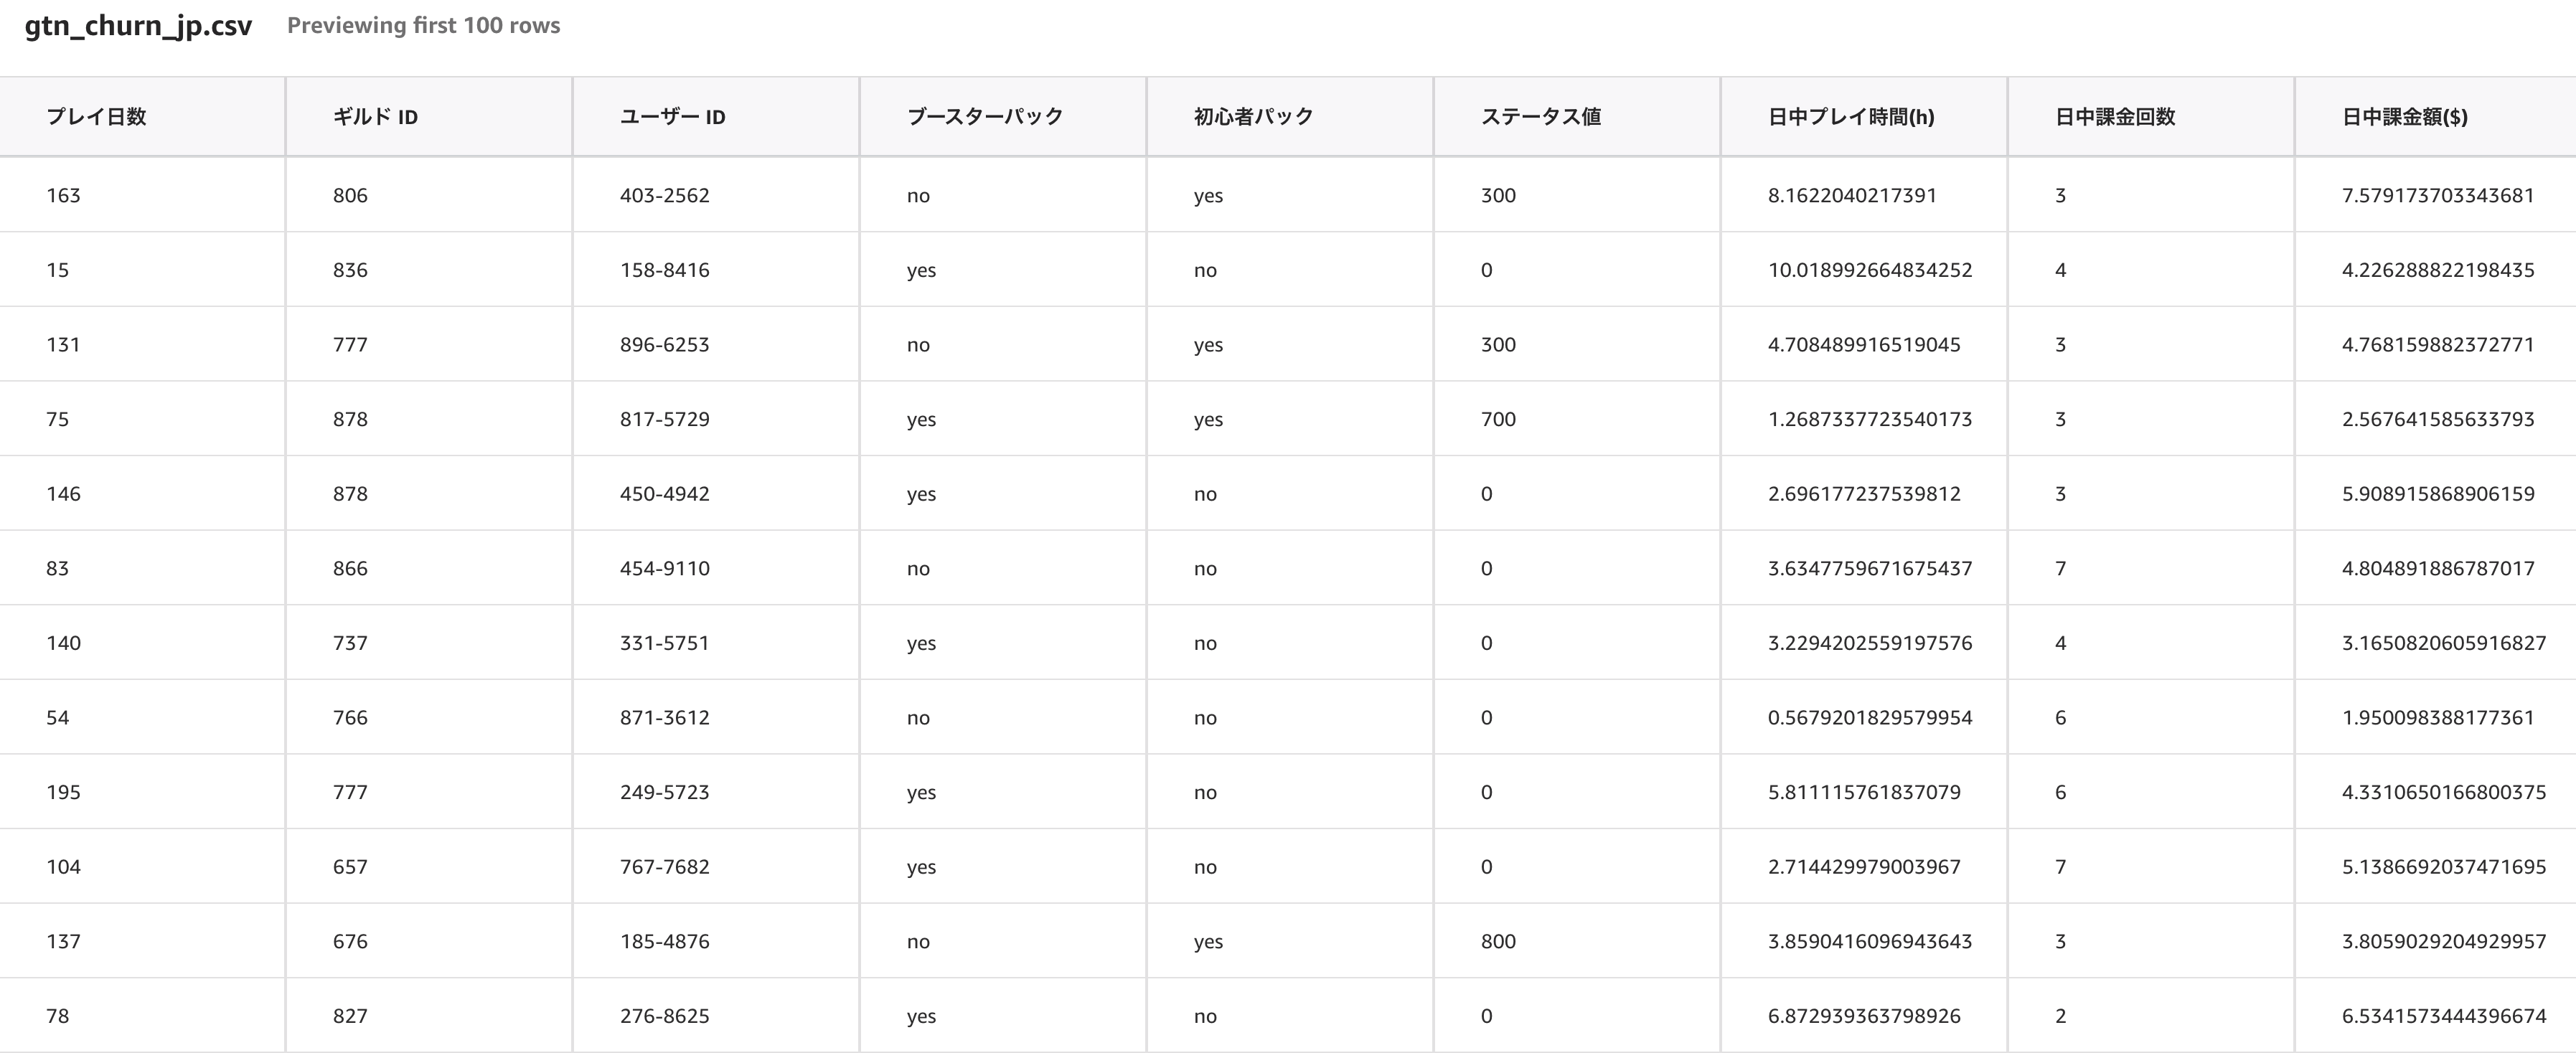The image size is (2576, 1053).
Task: Click the 日中課金回数 column header
Action: tap(2114, 117)
